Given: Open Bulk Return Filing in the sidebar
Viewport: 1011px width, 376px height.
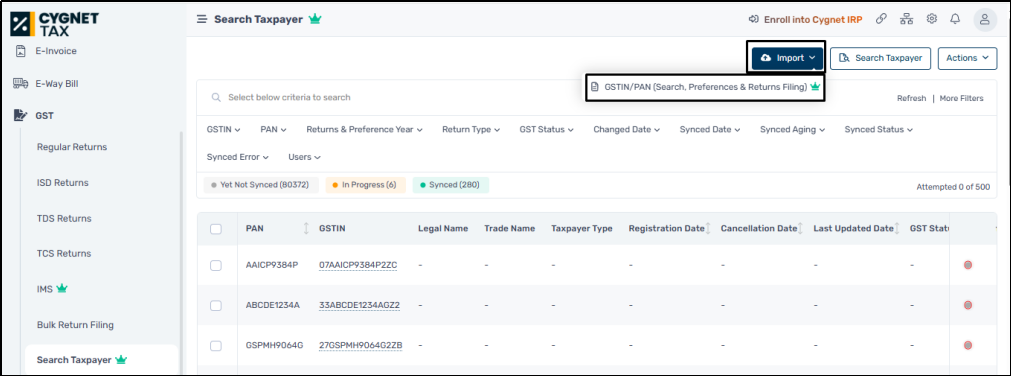Looking at the screenshot, I should 75,324.
